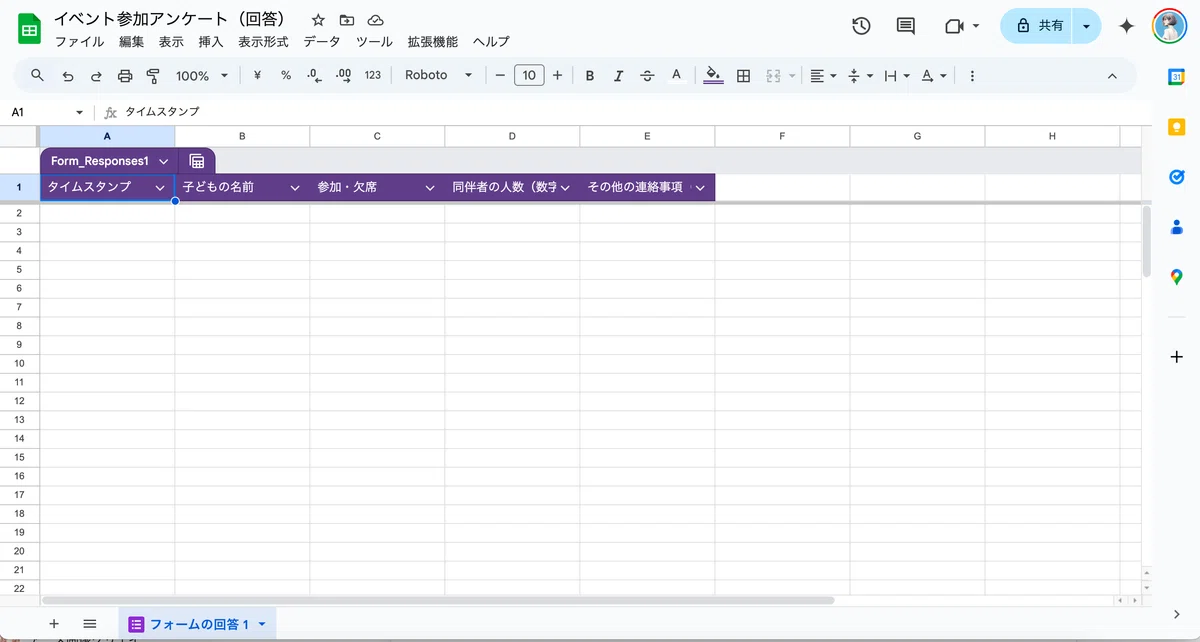Increase decimal places
This screenshot has width=1200, height=642.
click(344, 75)
